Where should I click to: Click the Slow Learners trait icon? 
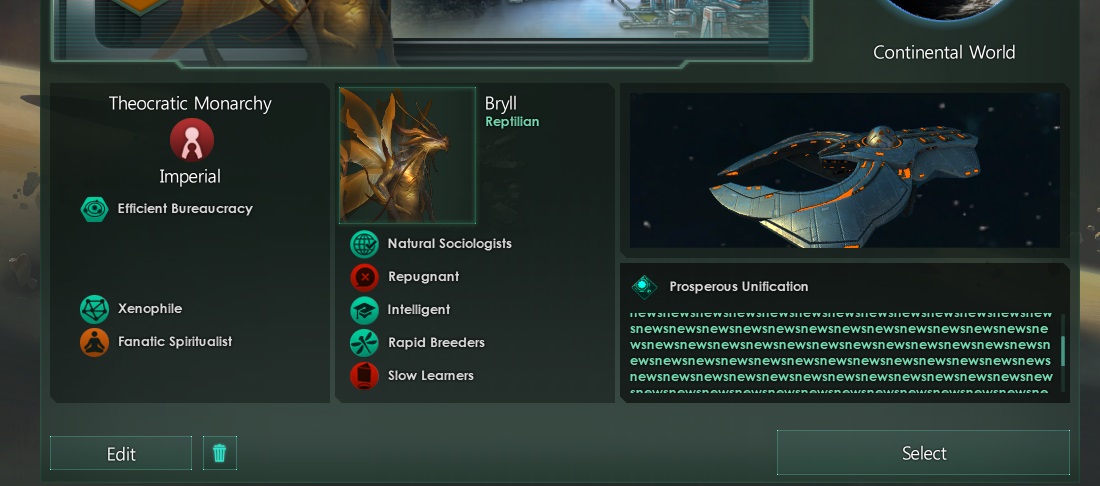[x=364, y=376]
